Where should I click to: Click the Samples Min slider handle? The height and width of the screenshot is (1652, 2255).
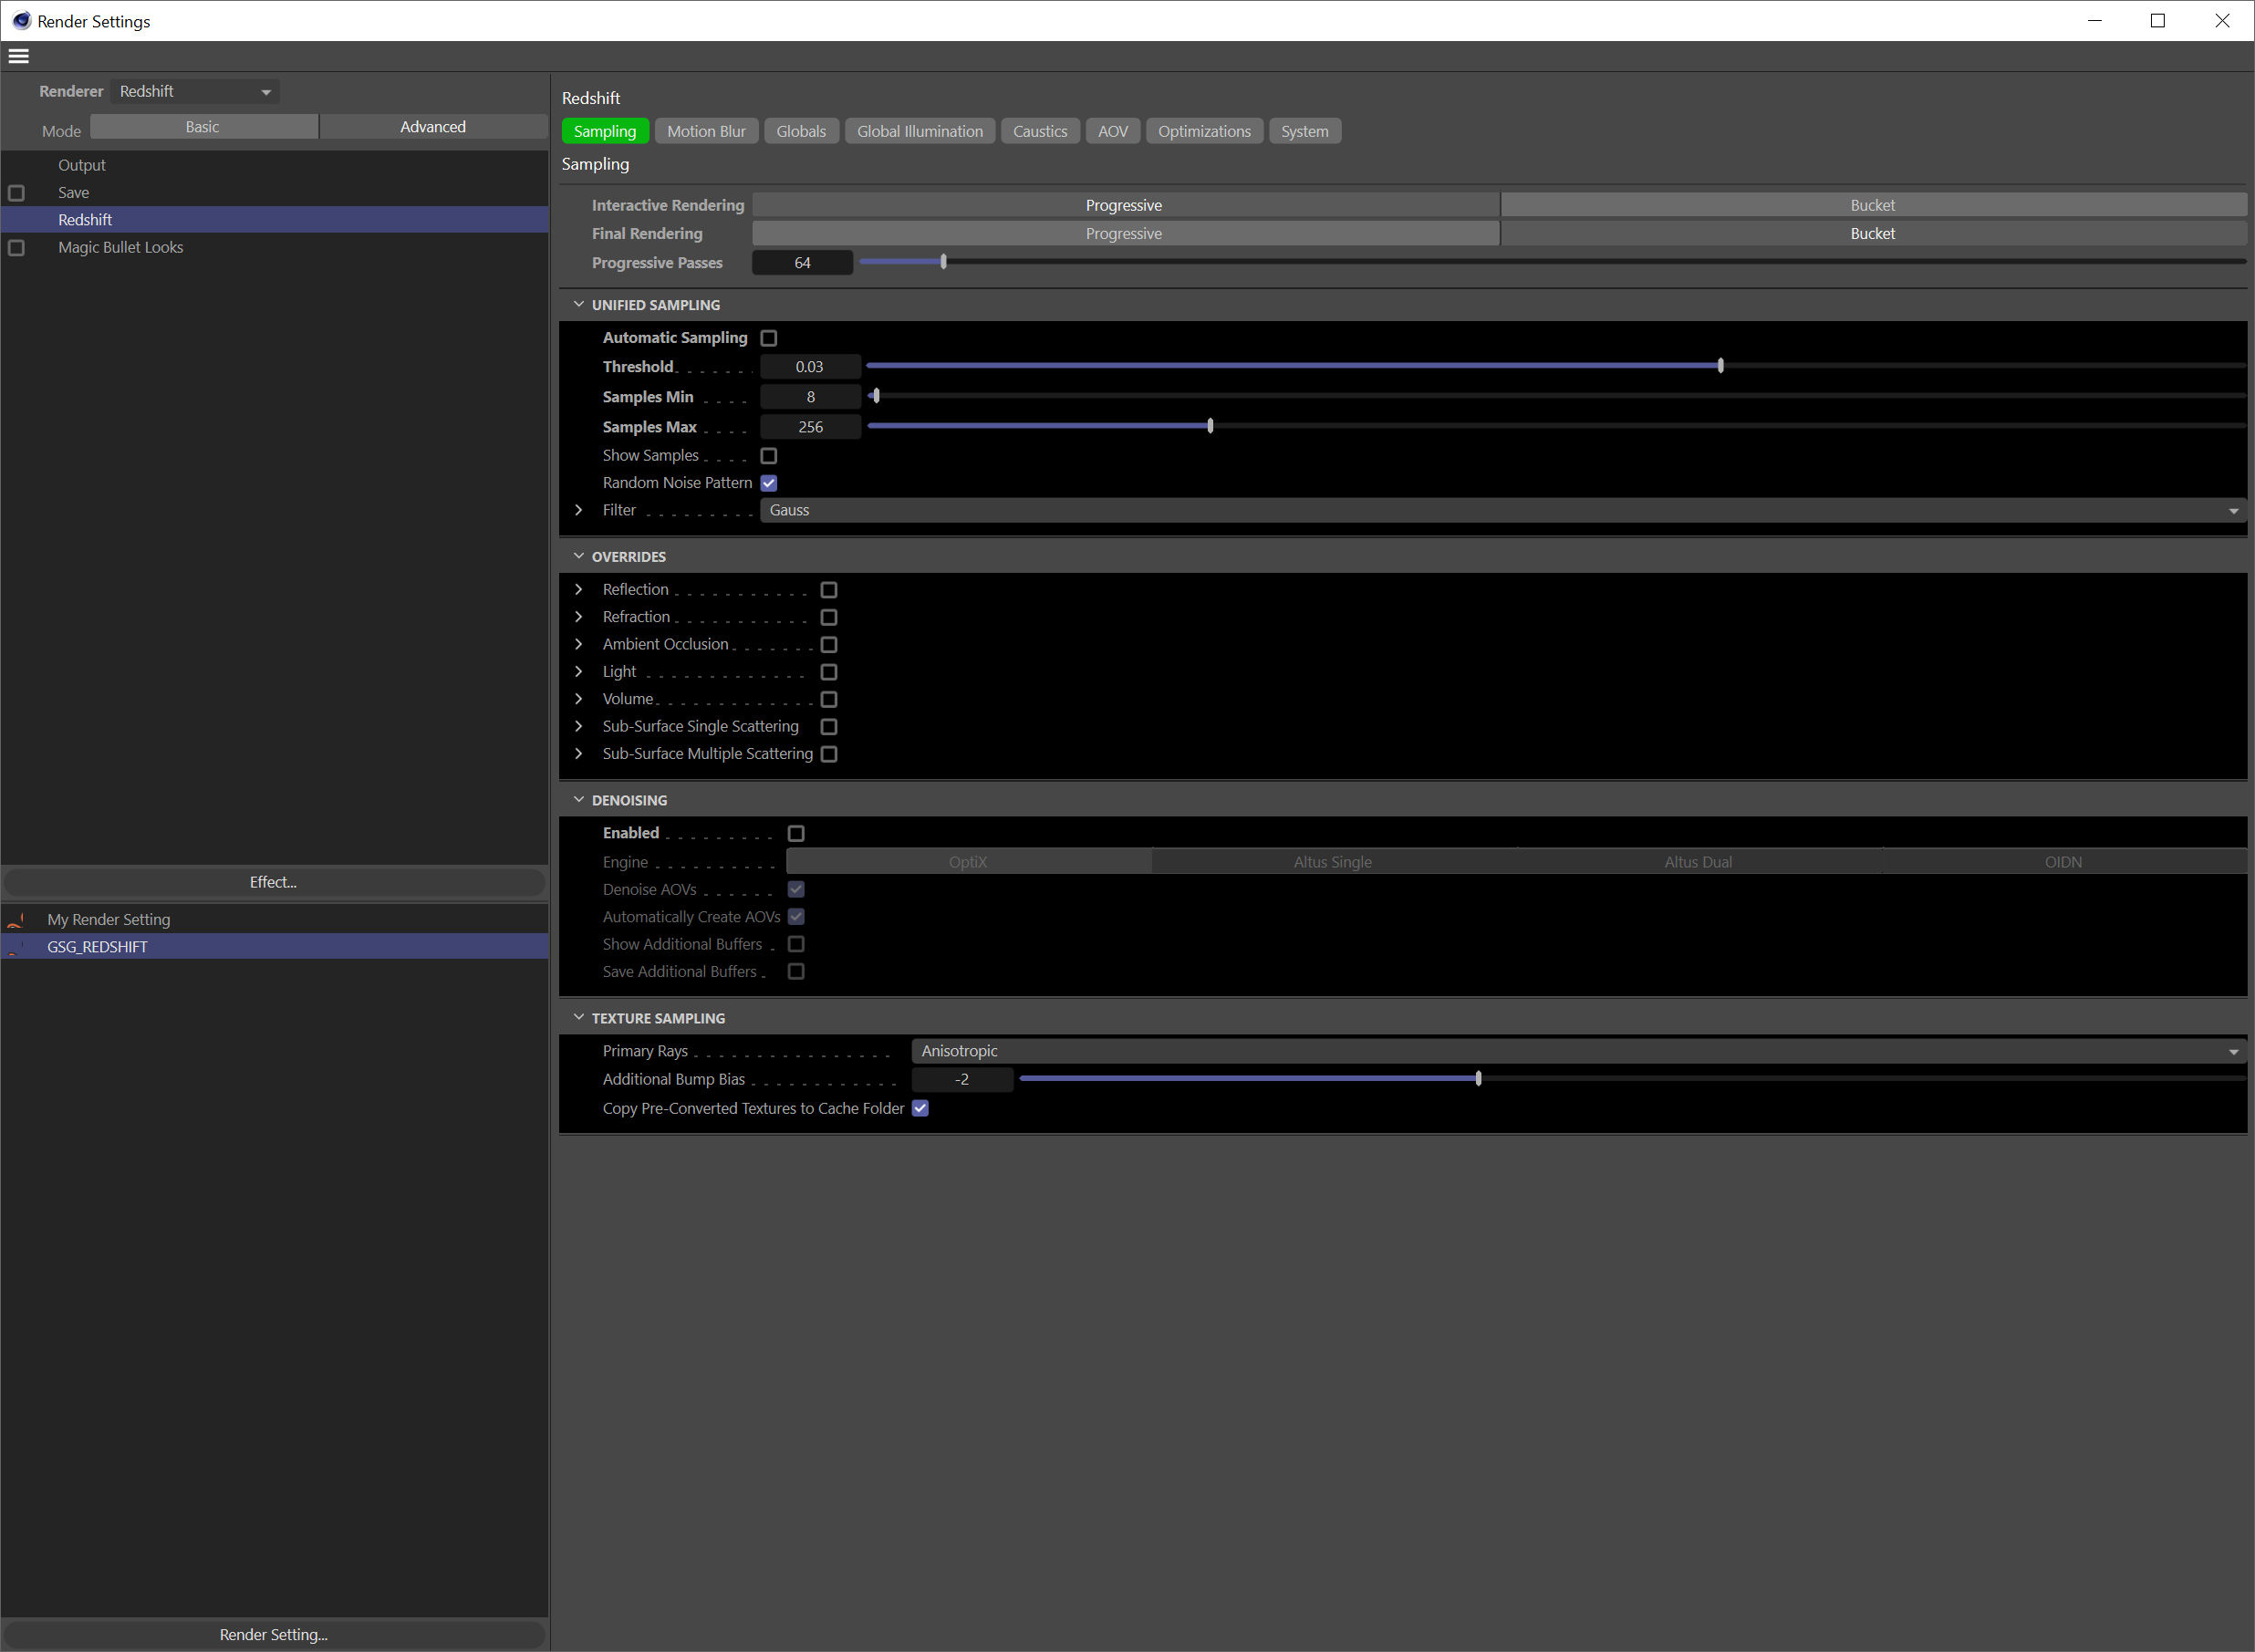pos(876,396)
